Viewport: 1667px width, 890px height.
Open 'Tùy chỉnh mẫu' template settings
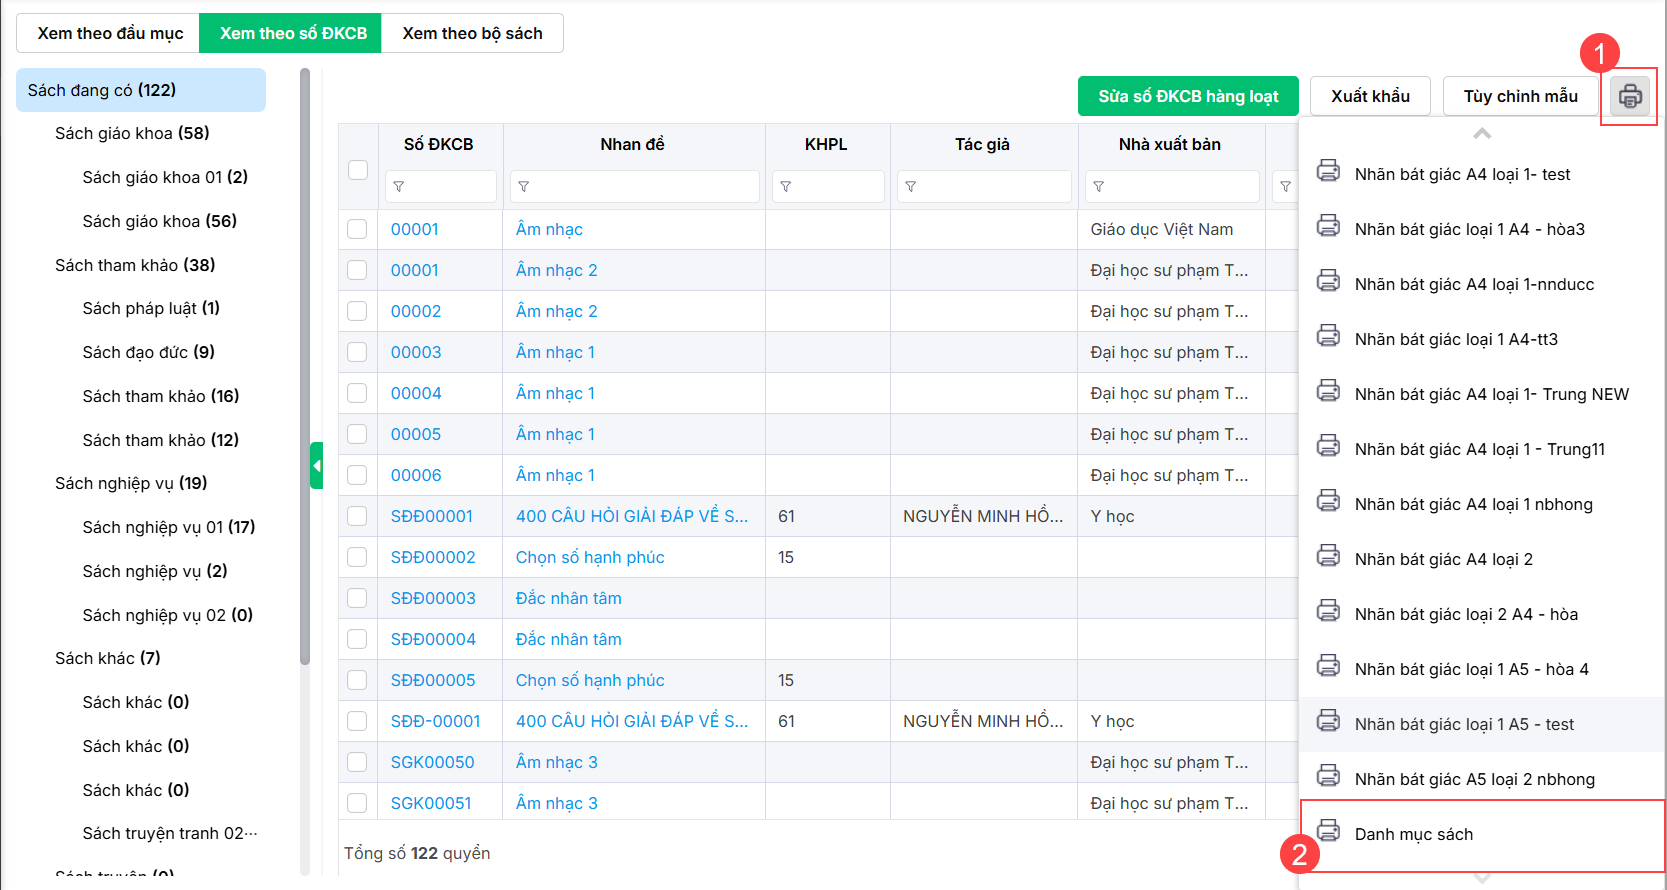(1520, 96)
